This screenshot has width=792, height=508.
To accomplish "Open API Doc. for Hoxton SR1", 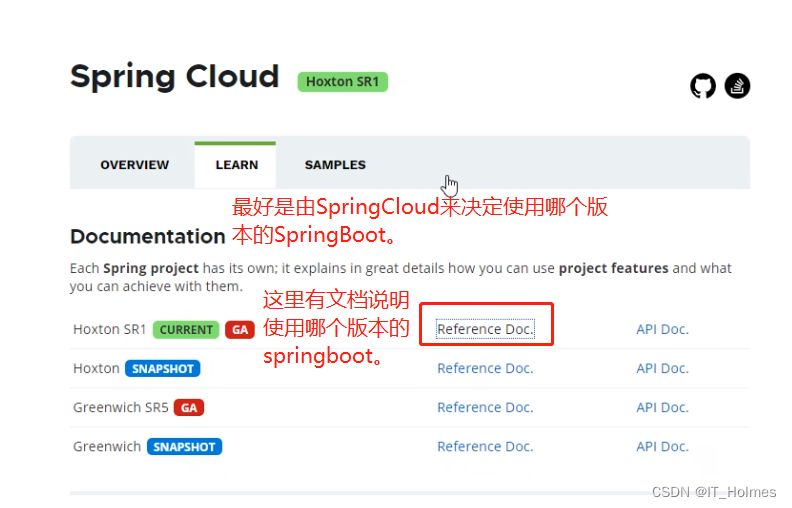I will pos(662,329).
